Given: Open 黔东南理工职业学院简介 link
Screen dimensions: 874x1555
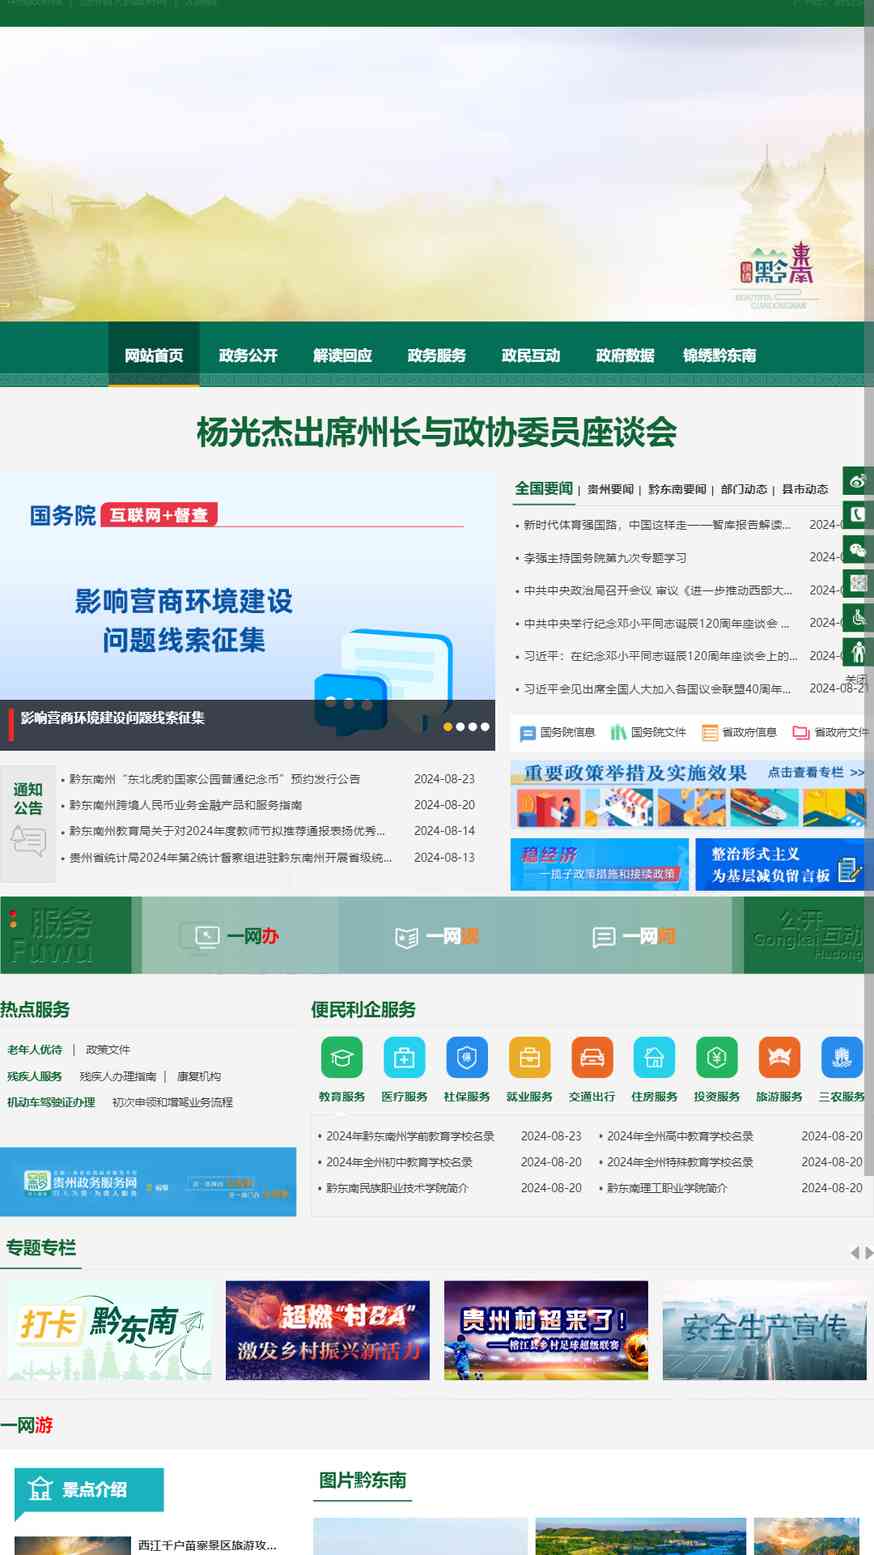Looking at the screenshot, I should (x=667, y=1188).
